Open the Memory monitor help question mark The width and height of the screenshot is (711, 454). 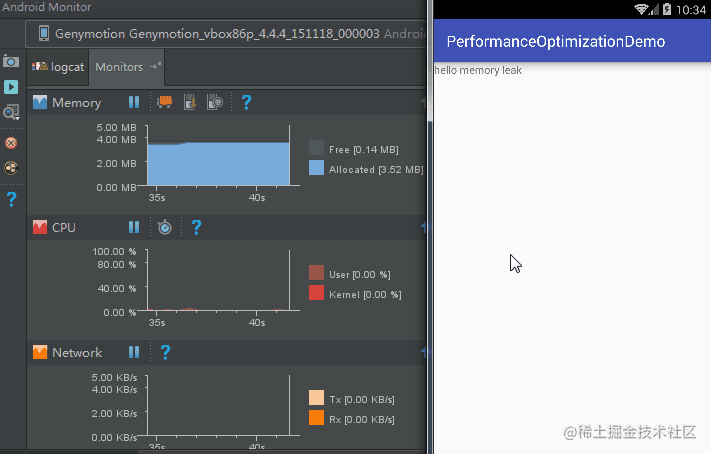(x=246, y=102)
